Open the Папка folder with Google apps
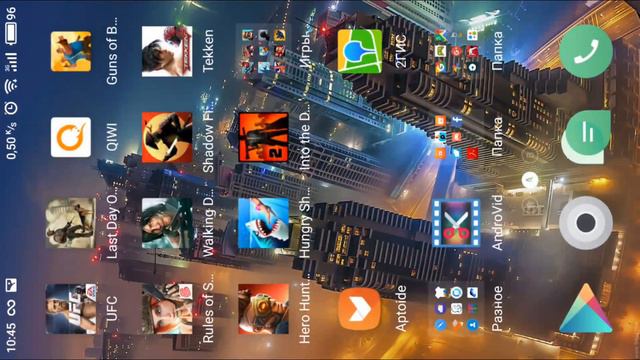The height and width of the screenshot is (360, 640). click(456, 51)
